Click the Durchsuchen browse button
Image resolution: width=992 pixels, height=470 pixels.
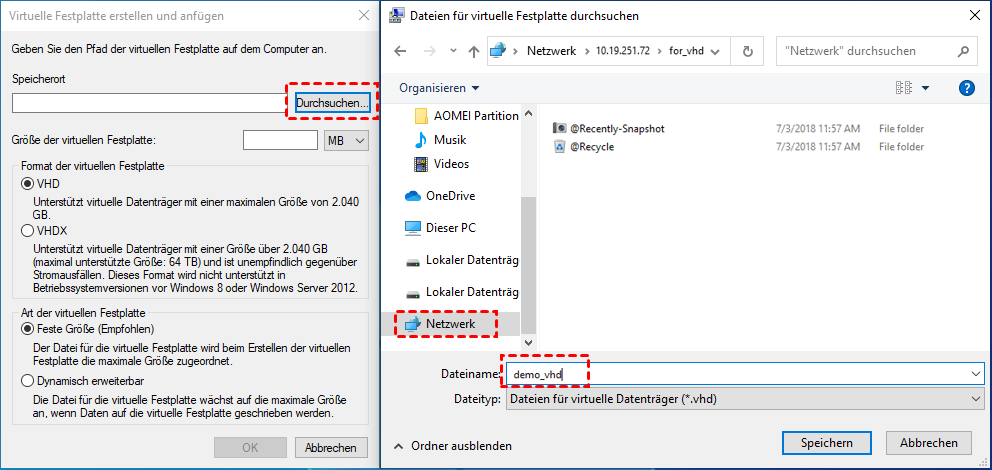(x=333, y=102)
